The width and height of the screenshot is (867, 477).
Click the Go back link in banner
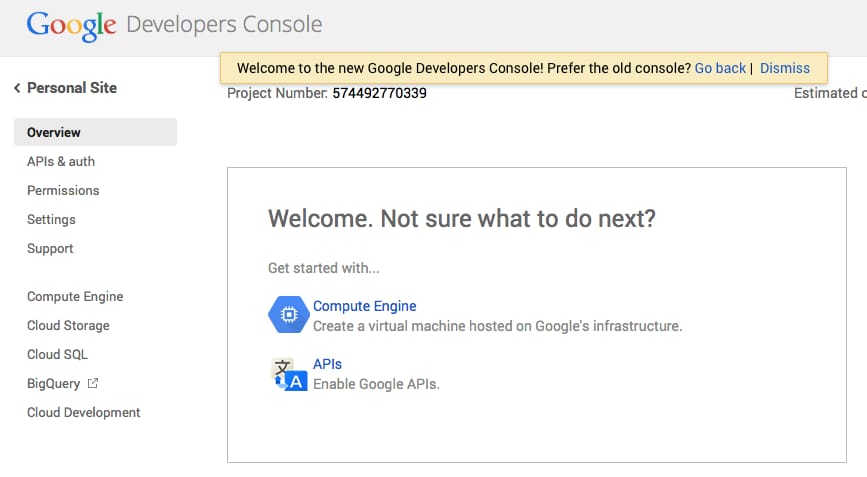720,68
